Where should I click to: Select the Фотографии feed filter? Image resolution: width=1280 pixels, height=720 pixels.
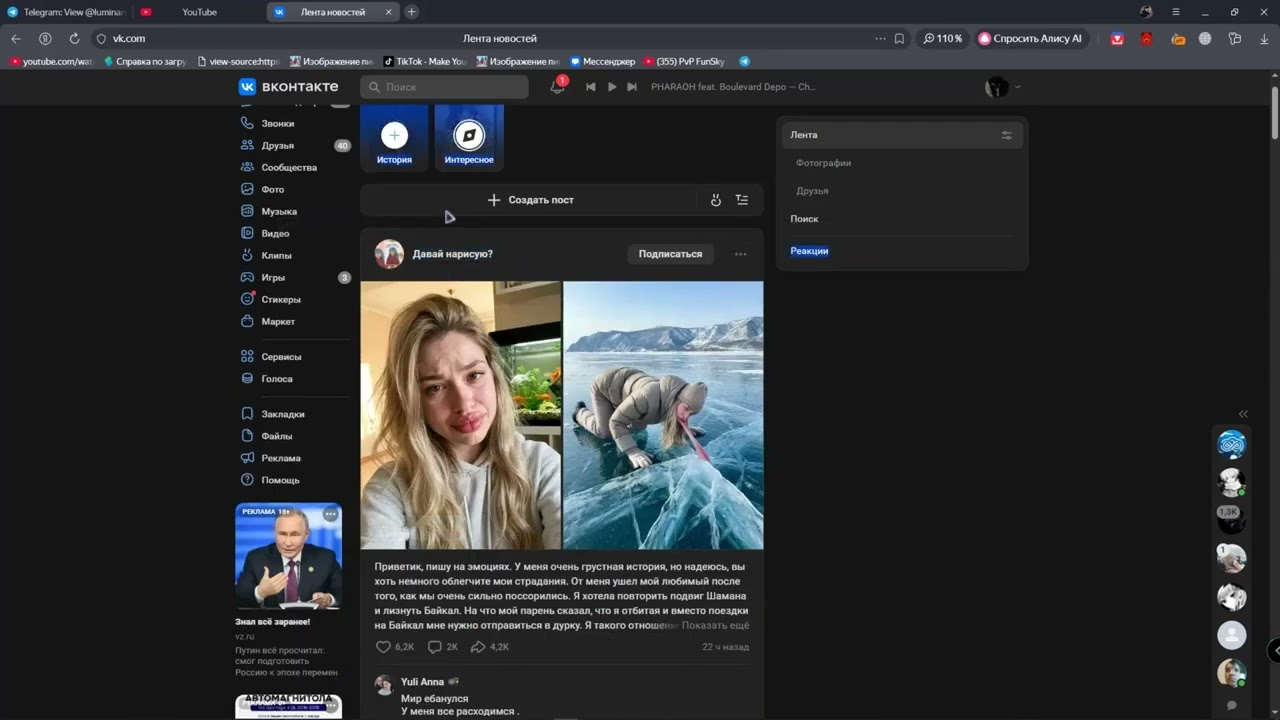point(823,163)
